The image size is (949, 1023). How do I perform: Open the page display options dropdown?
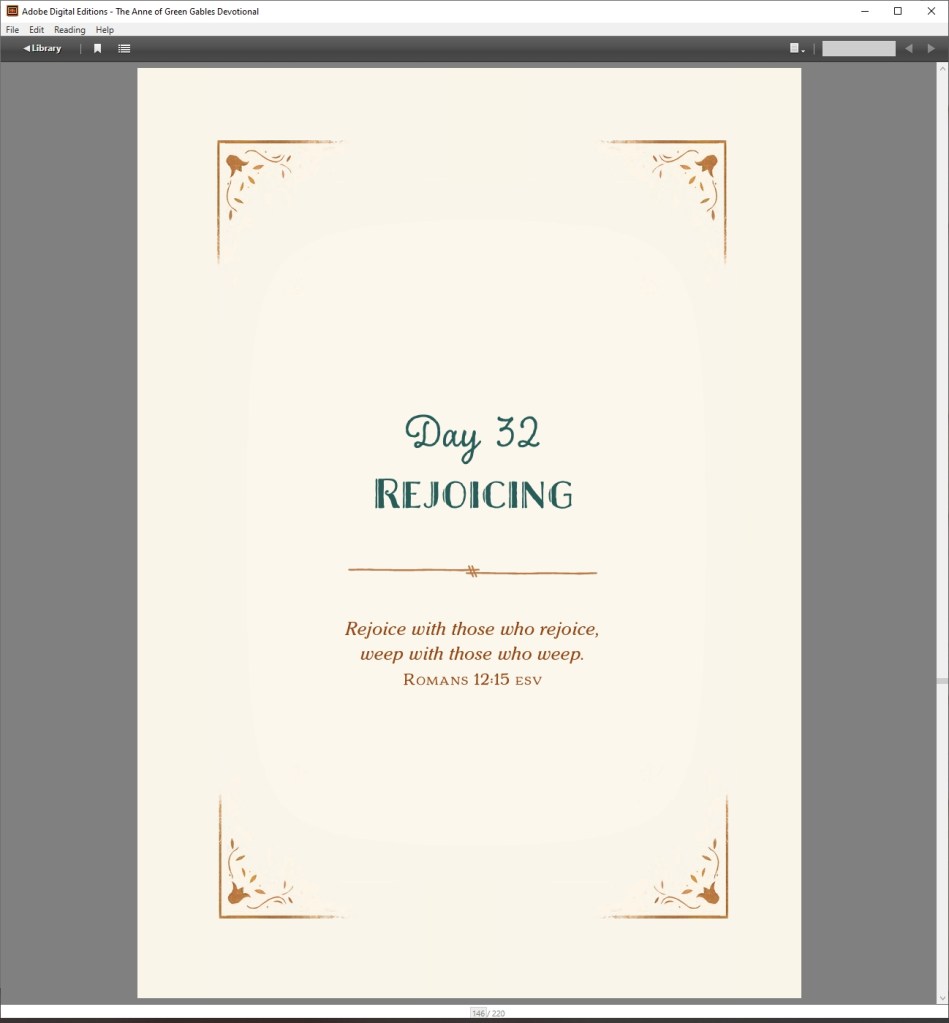click(x=797, y=48)
